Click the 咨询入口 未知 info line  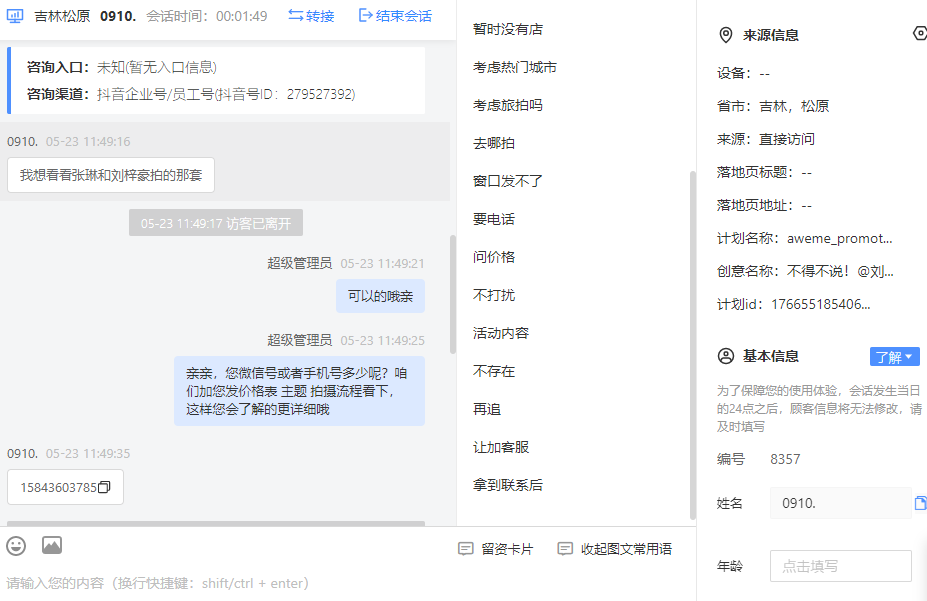(122, 67)
